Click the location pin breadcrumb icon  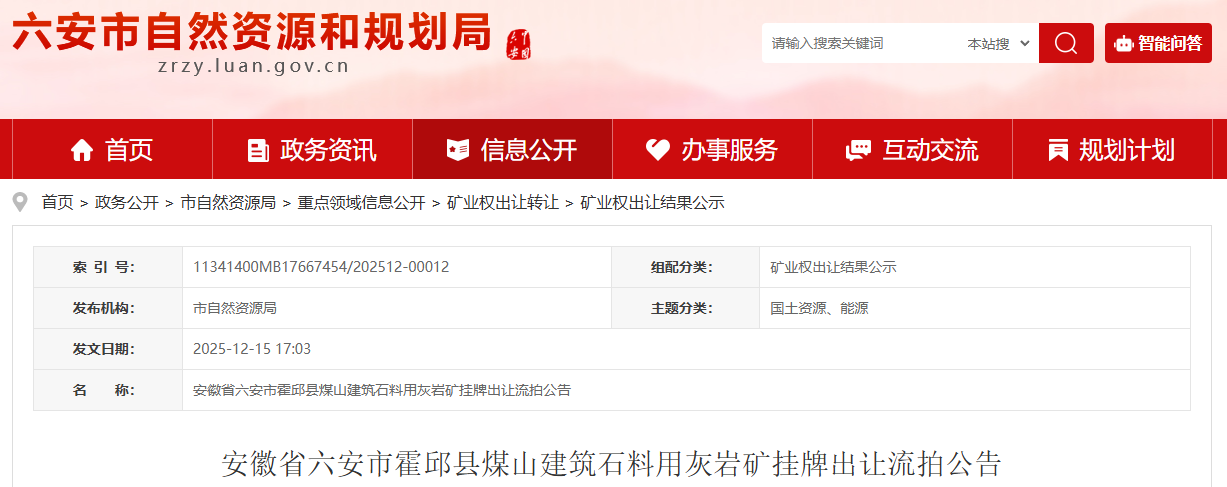pos(20,202)
